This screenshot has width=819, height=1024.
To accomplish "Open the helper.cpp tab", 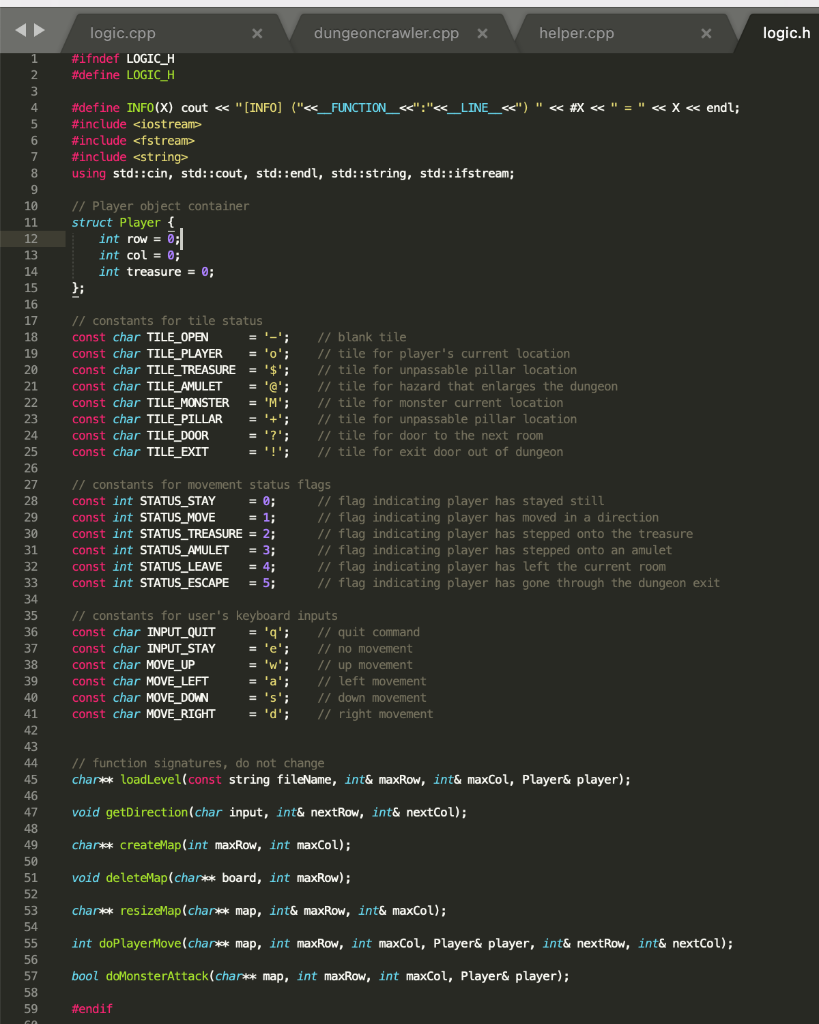I will tap(577, 32).
